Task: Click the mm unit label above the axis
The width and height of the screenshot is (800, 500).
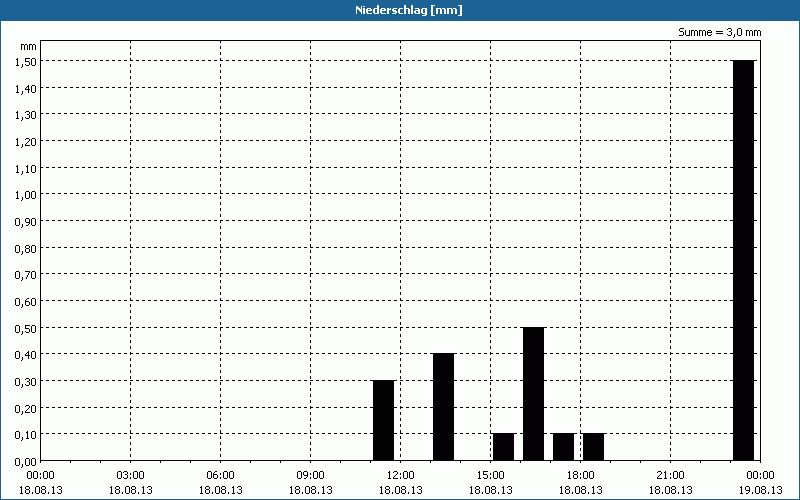Action: [x=28, y=46]
